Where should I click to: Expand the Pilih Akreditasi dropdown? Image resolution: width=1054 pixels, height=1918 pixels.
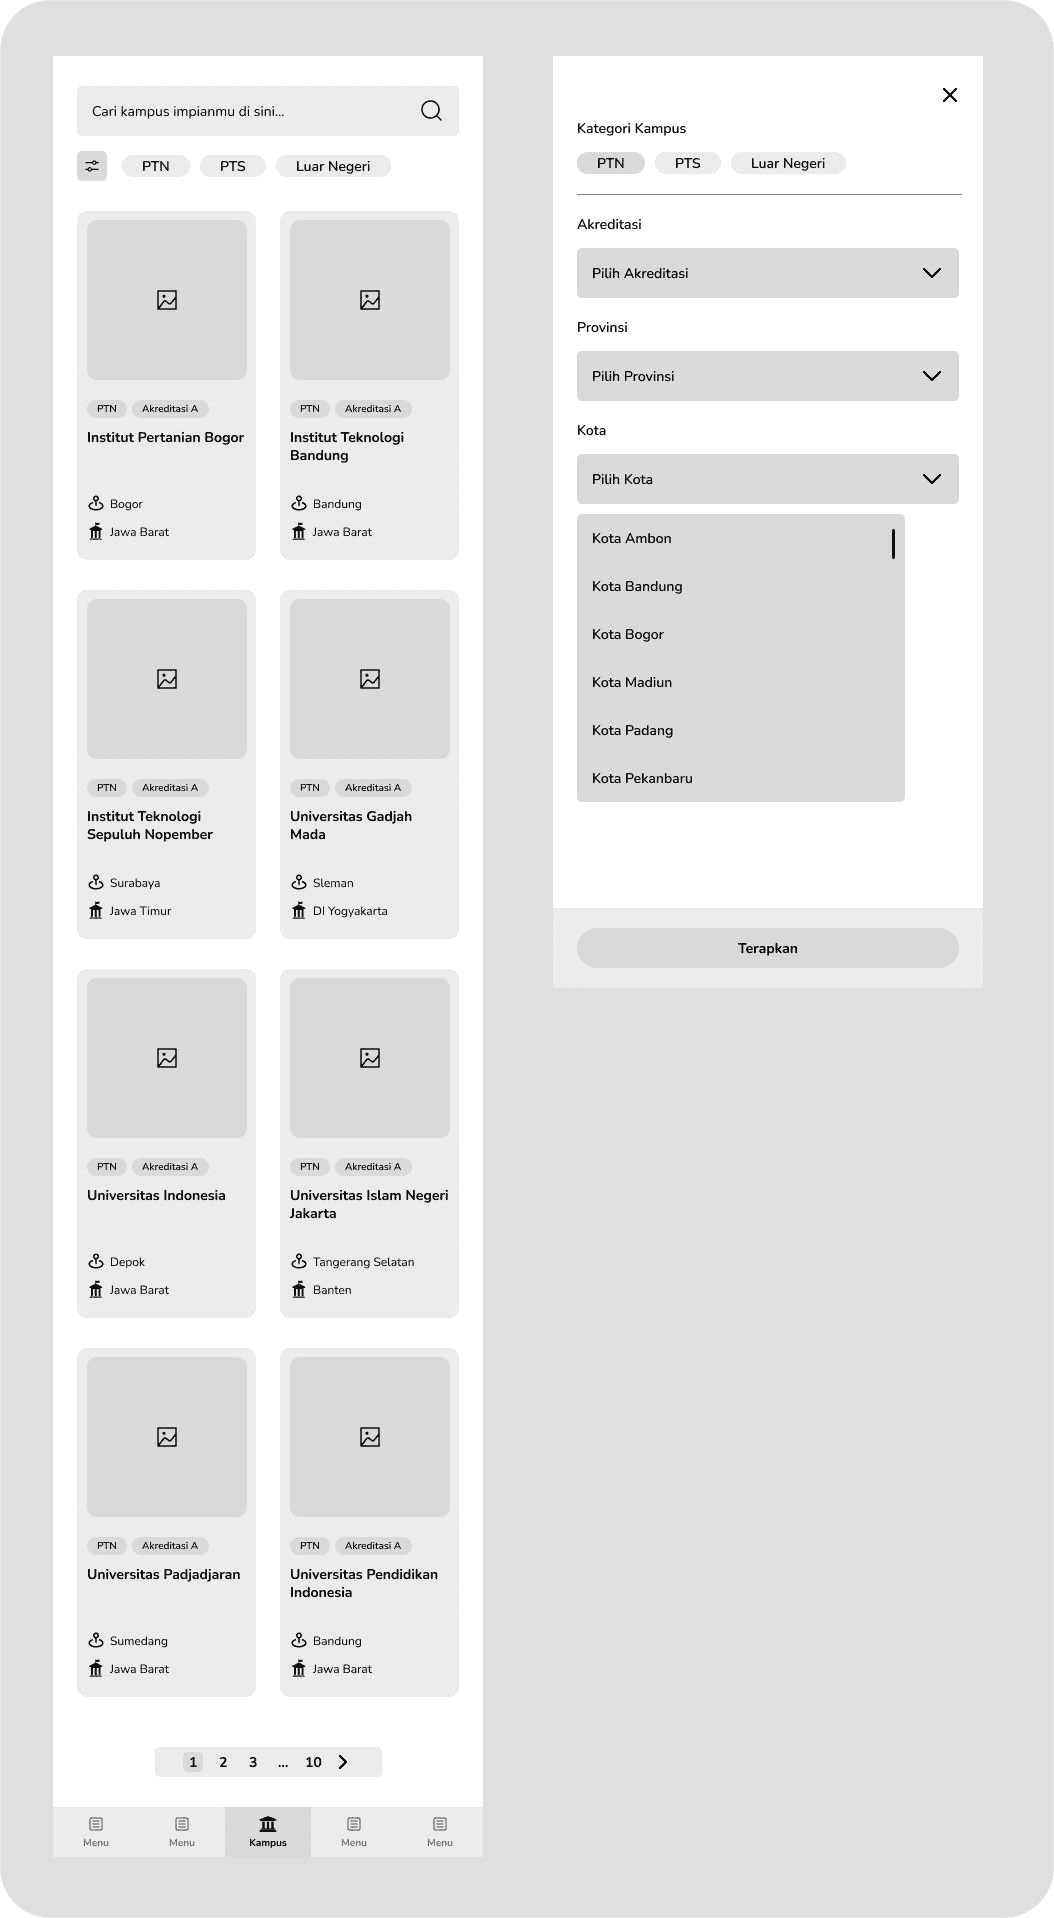(x=768, y=273)
